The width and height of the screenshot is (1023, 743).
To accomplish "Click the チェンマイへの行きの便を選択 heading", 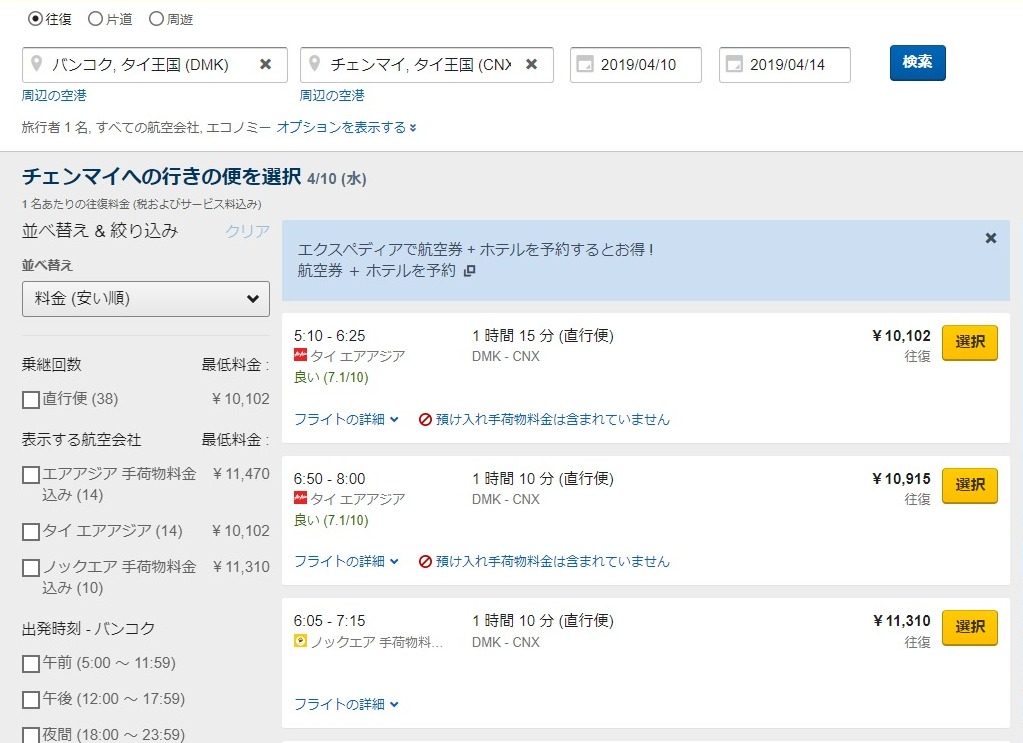I will tap(162, 176).
